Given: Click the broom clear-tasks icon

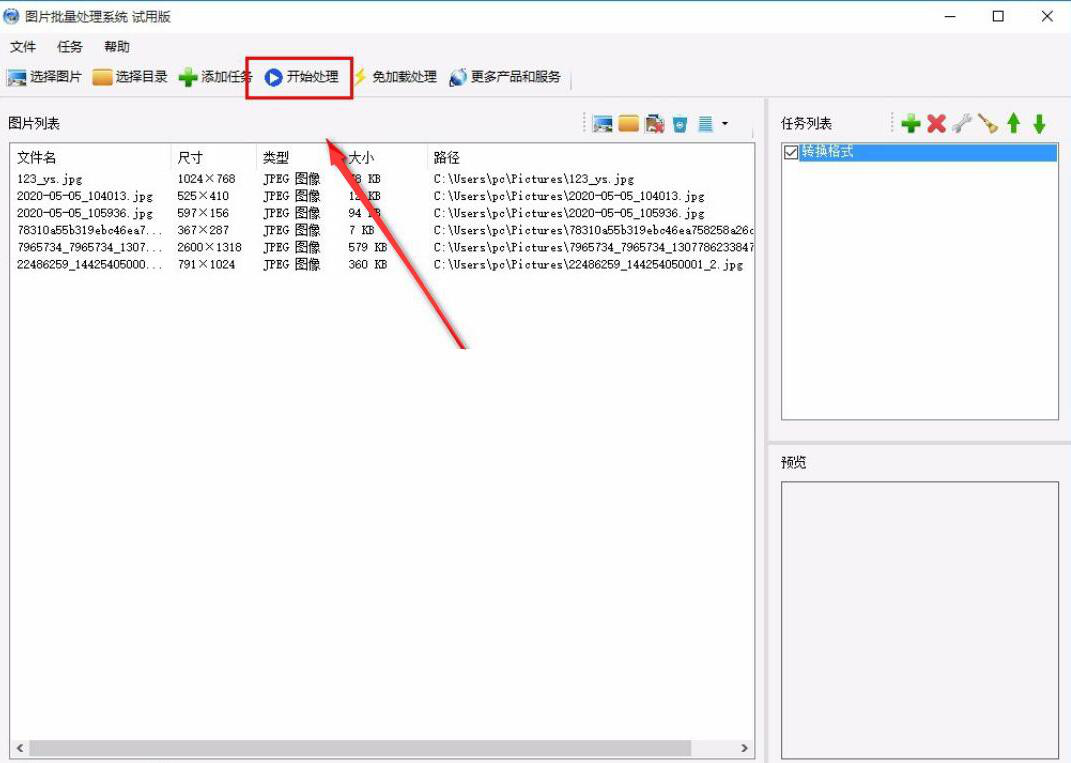Looking at the screenshot, I should 988,124.
